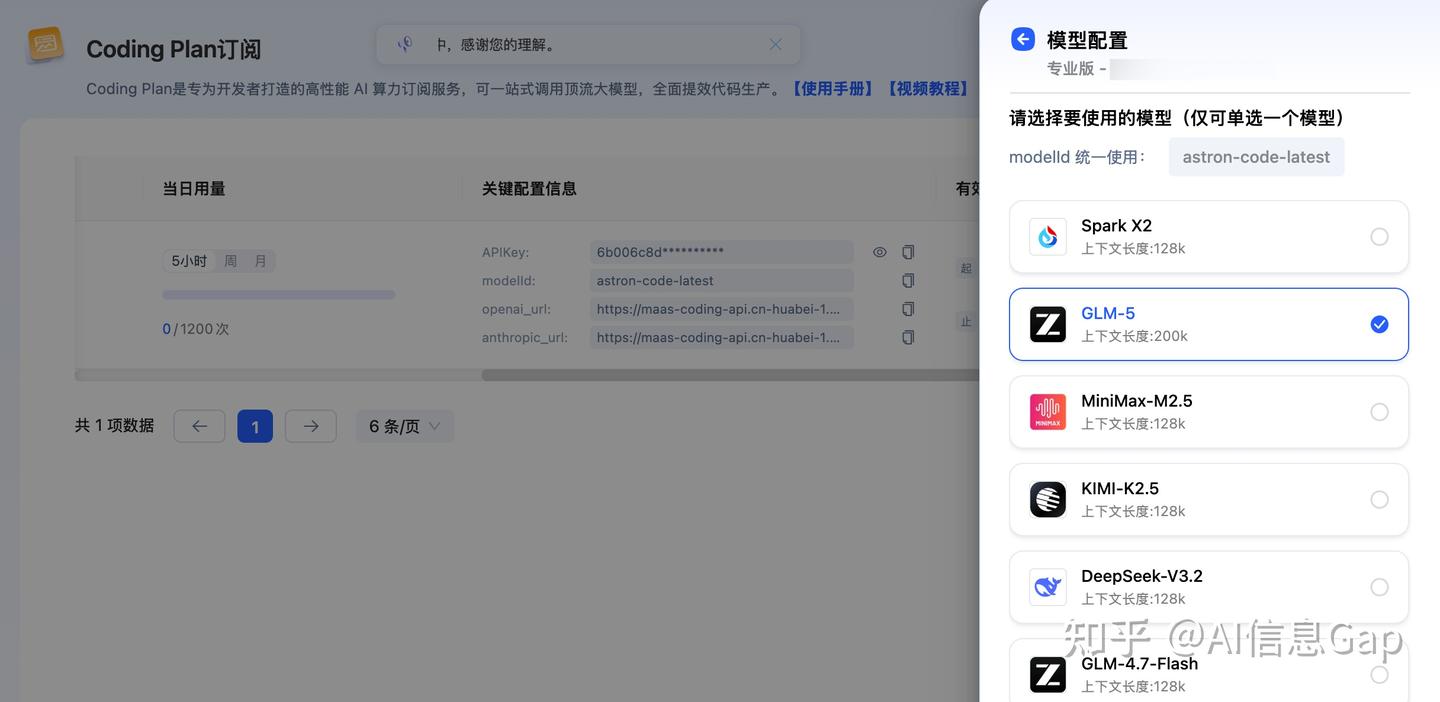Click the 模型配置 panel title

pos(1087,40)
